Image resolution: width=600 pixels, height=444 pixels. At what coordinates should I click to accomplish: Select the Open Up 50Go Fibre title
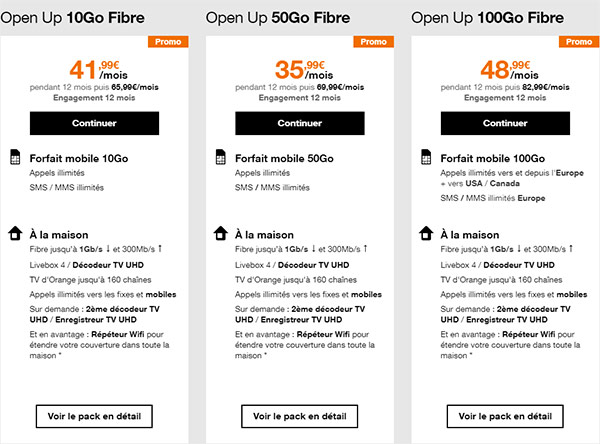click(x=276, y=17)
